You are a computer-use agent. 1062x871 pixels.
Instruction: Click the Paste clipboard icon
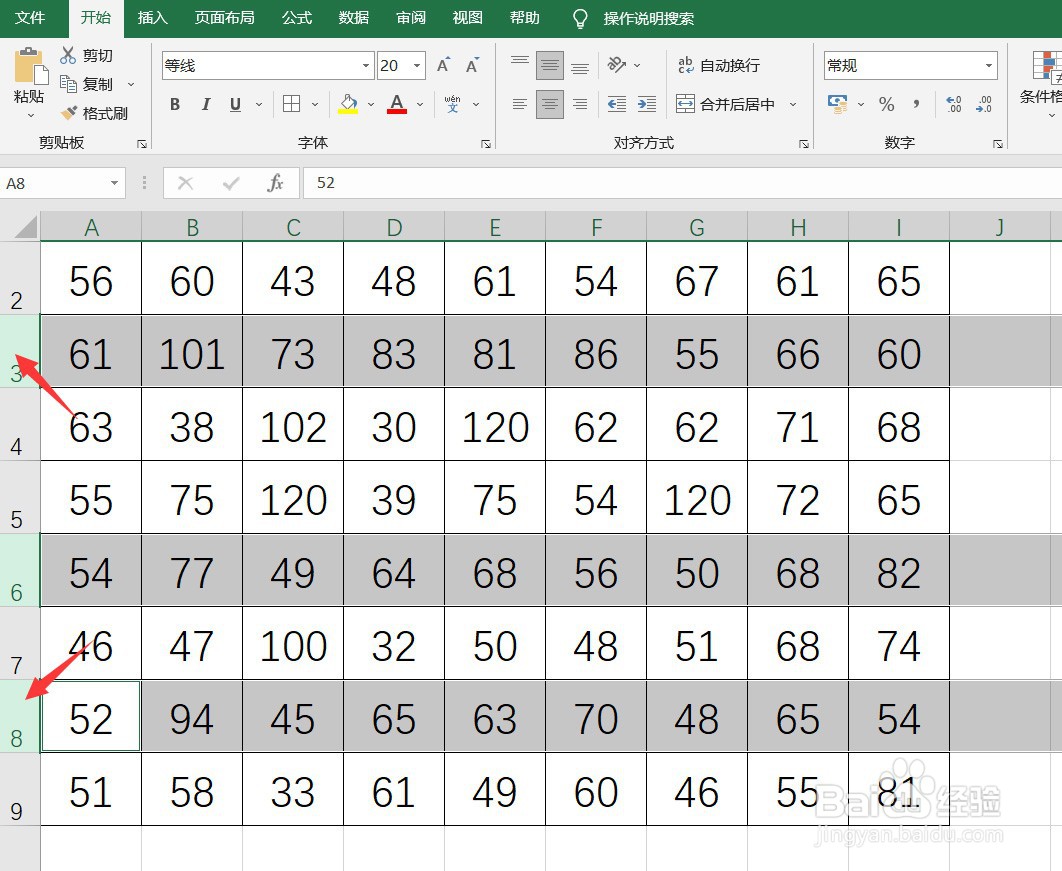pos(30,66)
